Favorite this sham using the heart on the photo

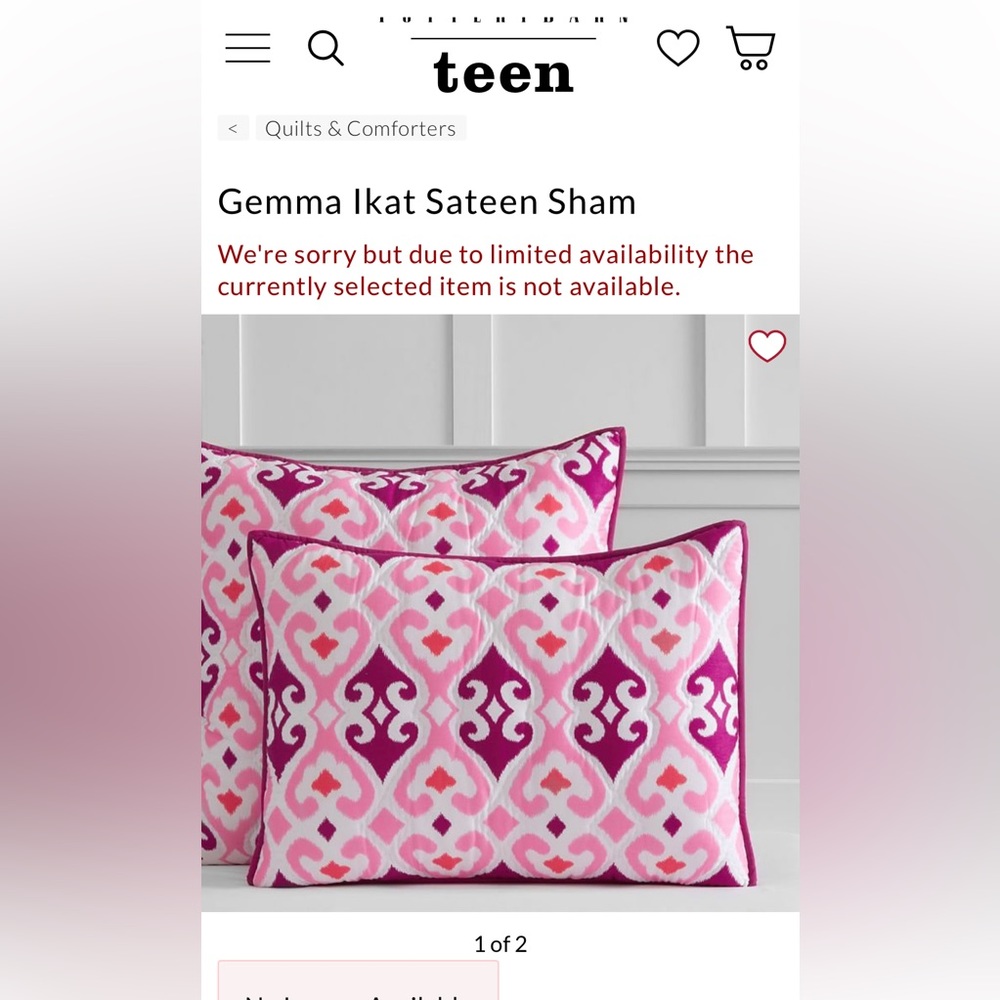pyautogui.click(x=767, y=346)
